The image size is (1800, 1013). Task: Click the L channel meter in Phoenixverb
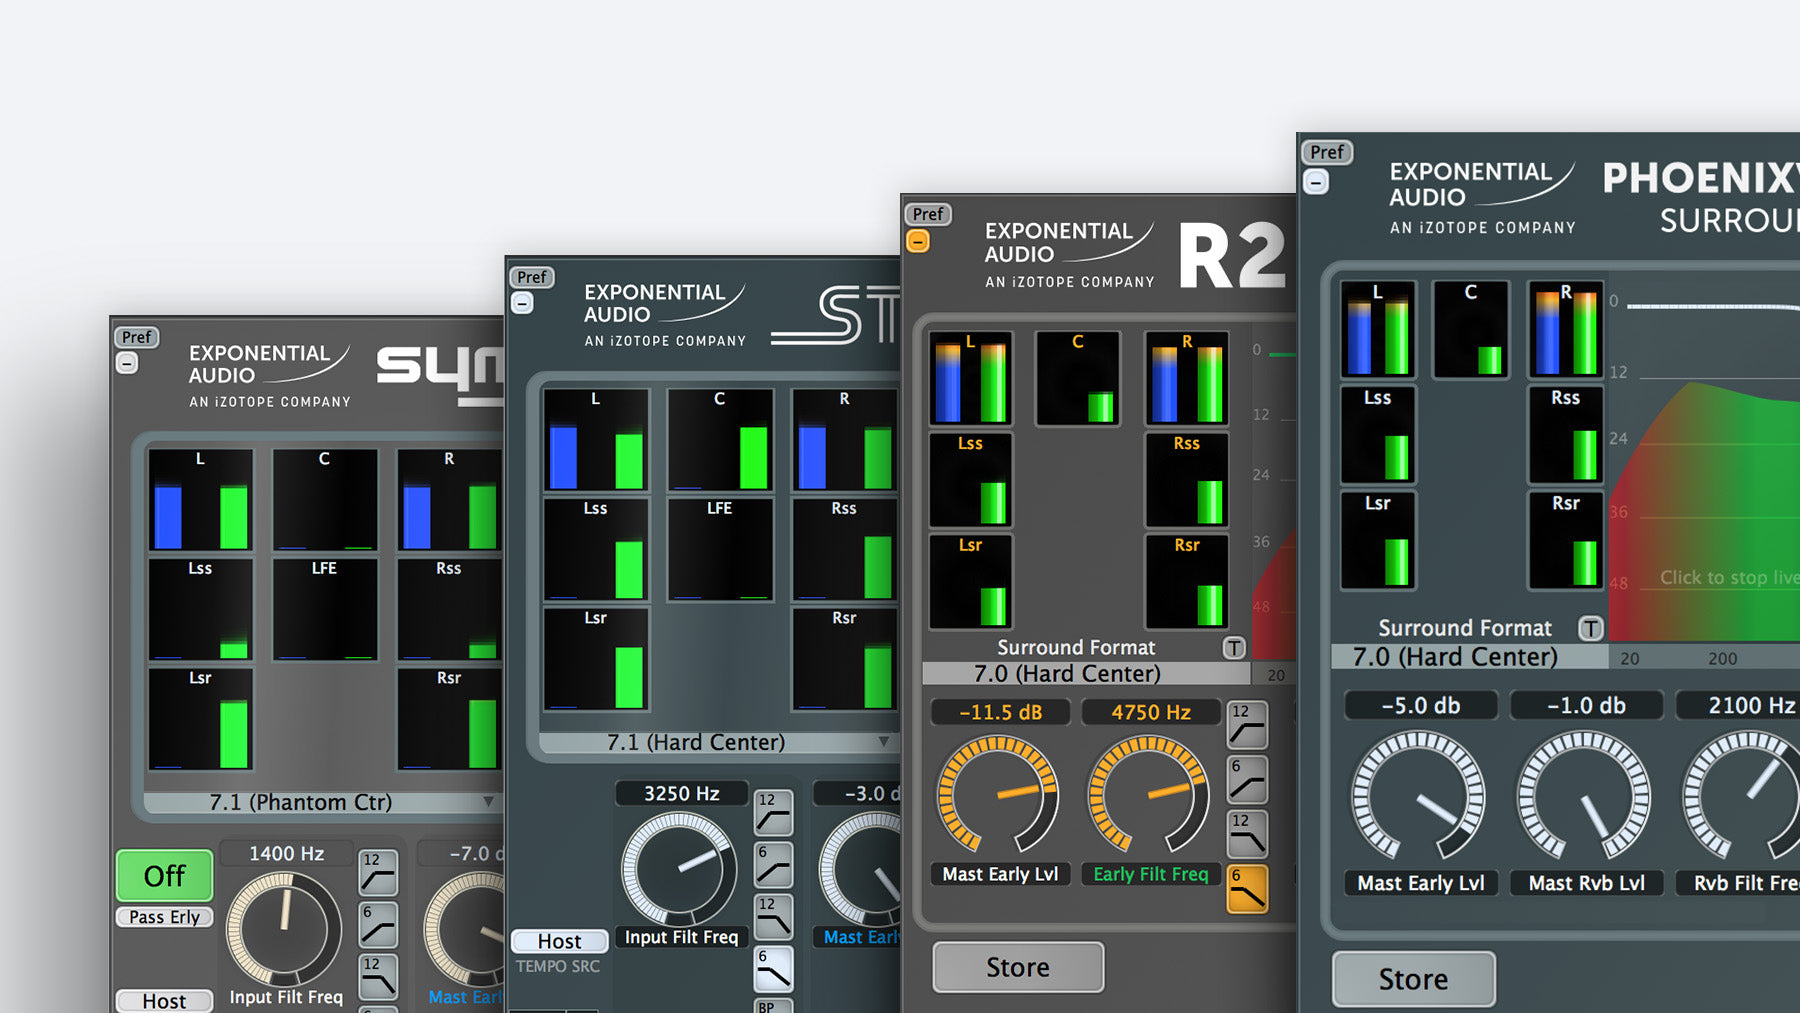1378,329
